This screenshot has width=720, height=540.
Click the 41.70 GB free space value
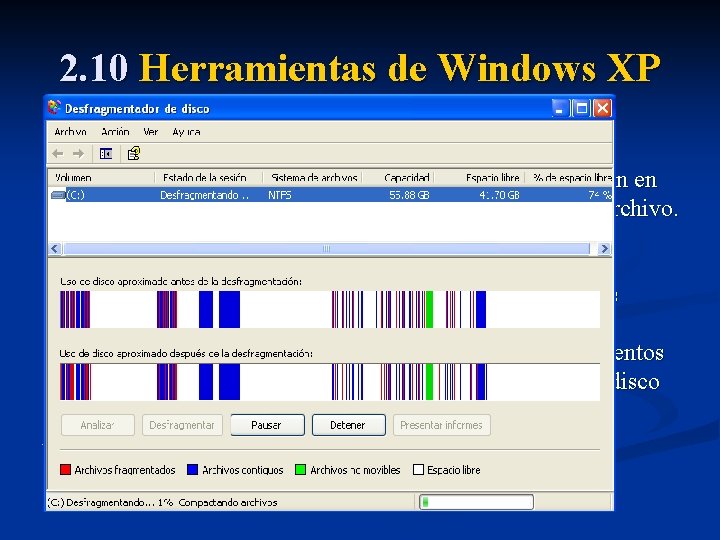499,195
